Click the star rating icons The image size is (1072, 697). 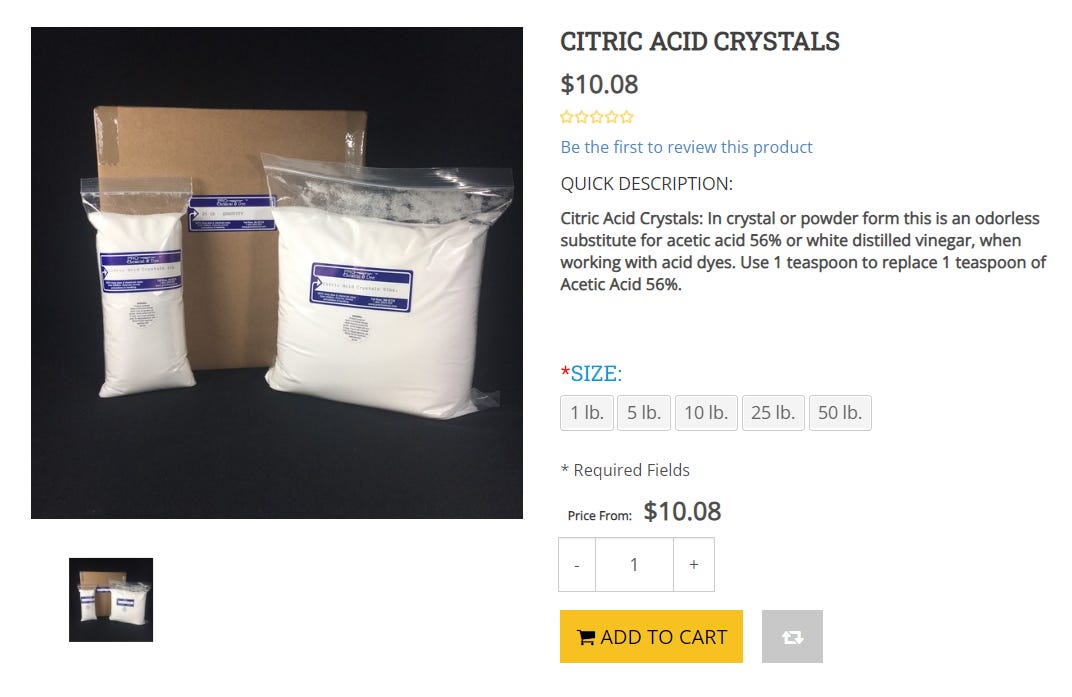597,117
